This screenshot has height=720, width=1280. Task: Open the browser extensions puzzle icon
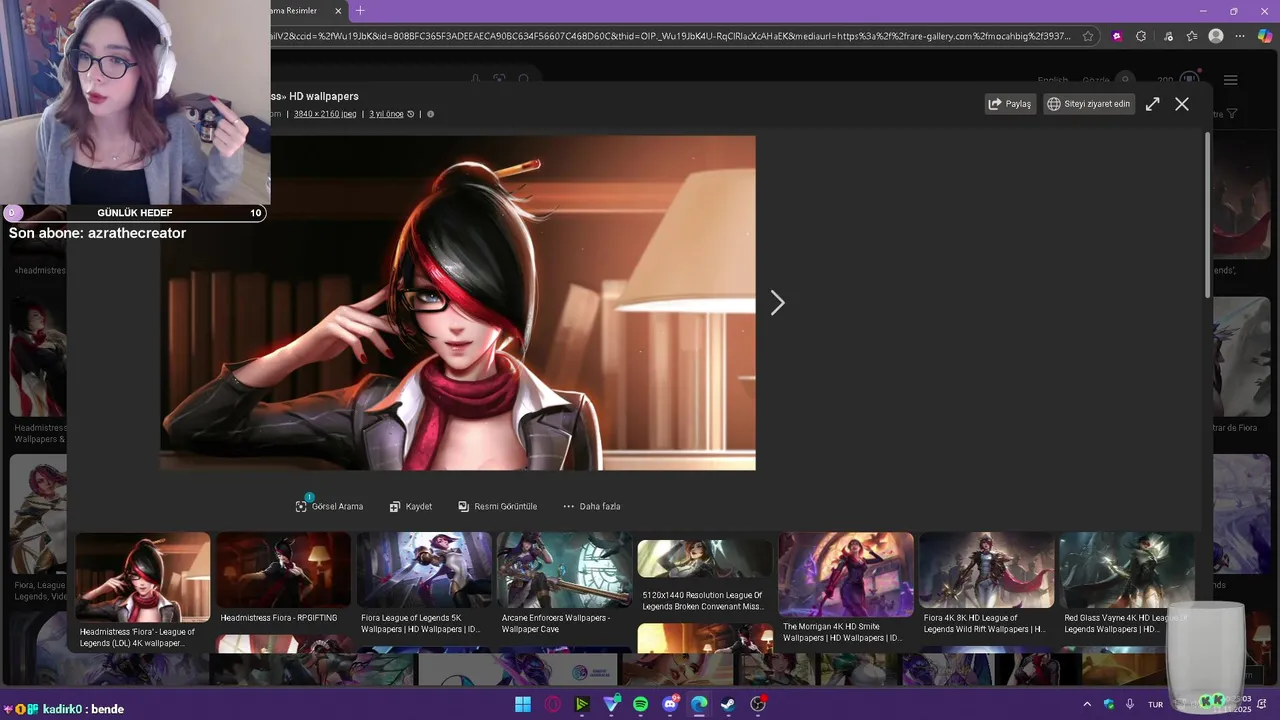[x=1141, y=36]
